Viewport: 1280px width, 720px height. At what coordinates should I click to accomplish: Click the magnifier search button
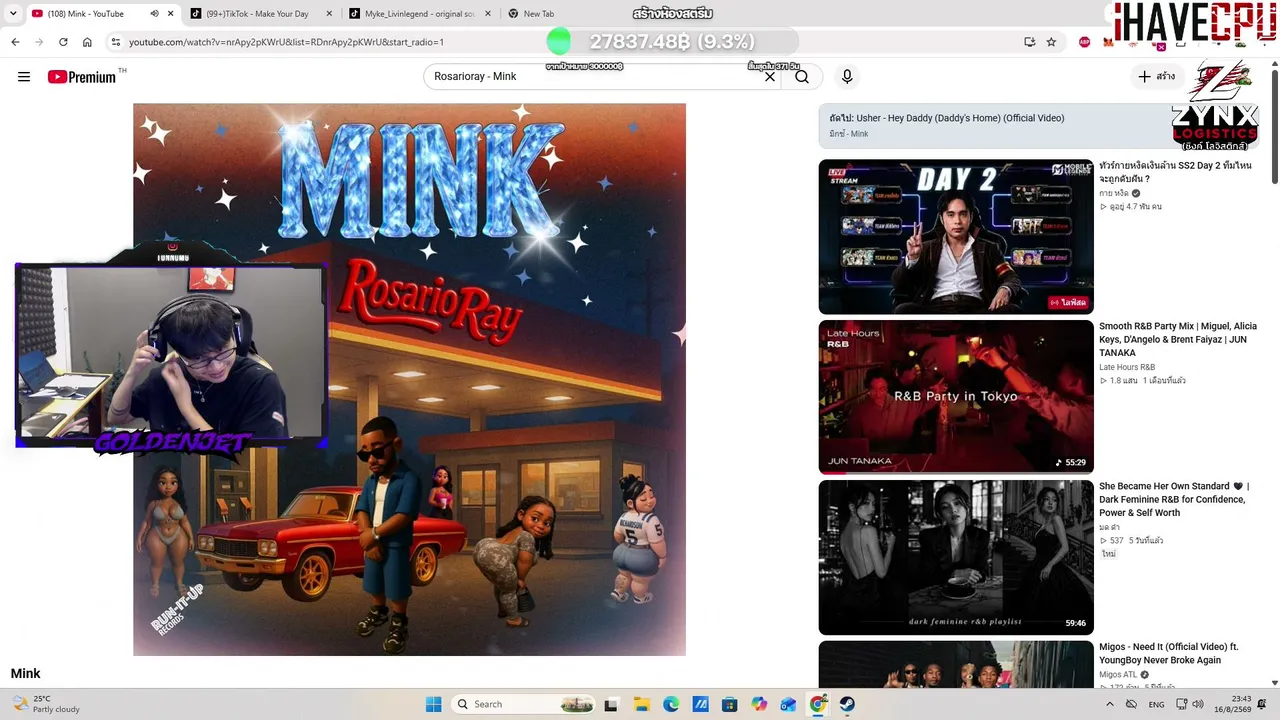click(x=802, y=77)
